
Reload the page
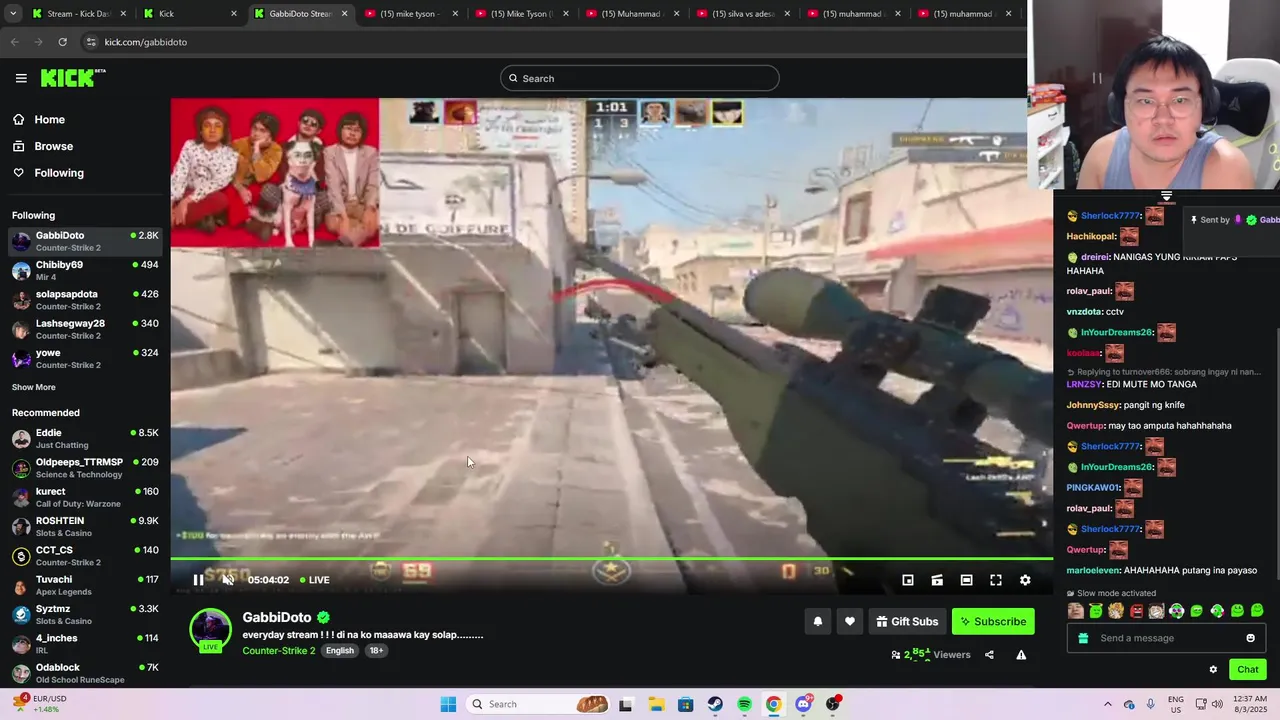pos(62,42)
